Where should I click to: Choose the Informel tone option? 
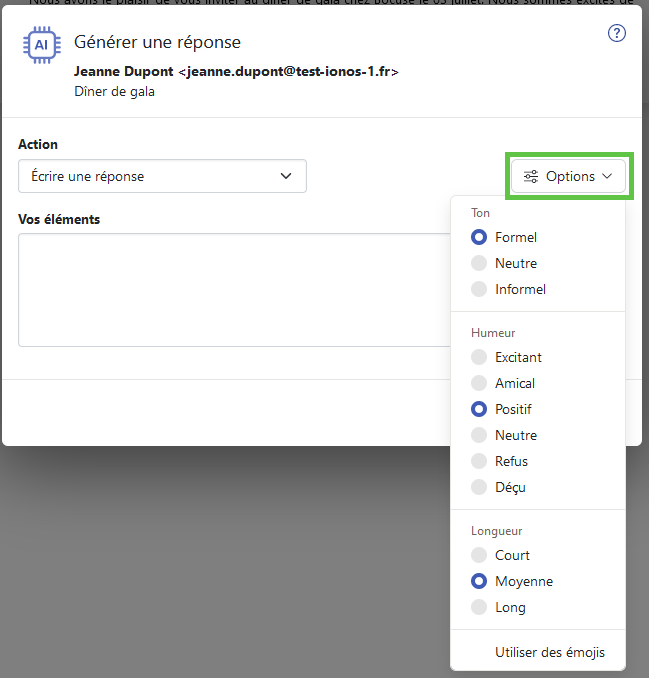pyautogui.click(x=479, y=289)
